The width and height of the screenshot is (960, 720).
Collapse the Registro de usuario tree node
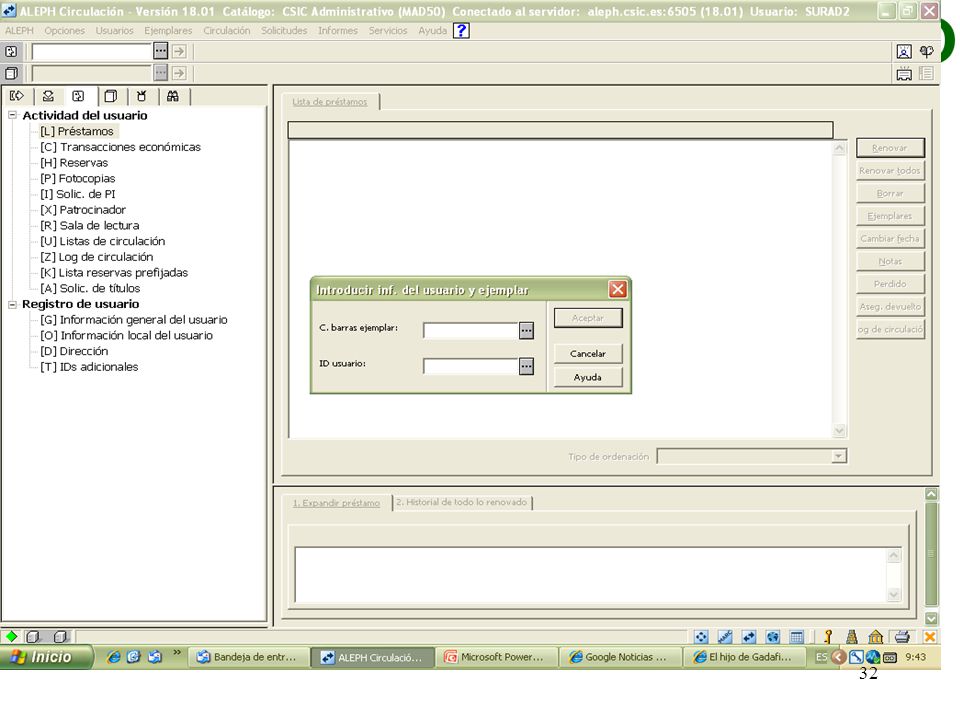tap(12, 304)
